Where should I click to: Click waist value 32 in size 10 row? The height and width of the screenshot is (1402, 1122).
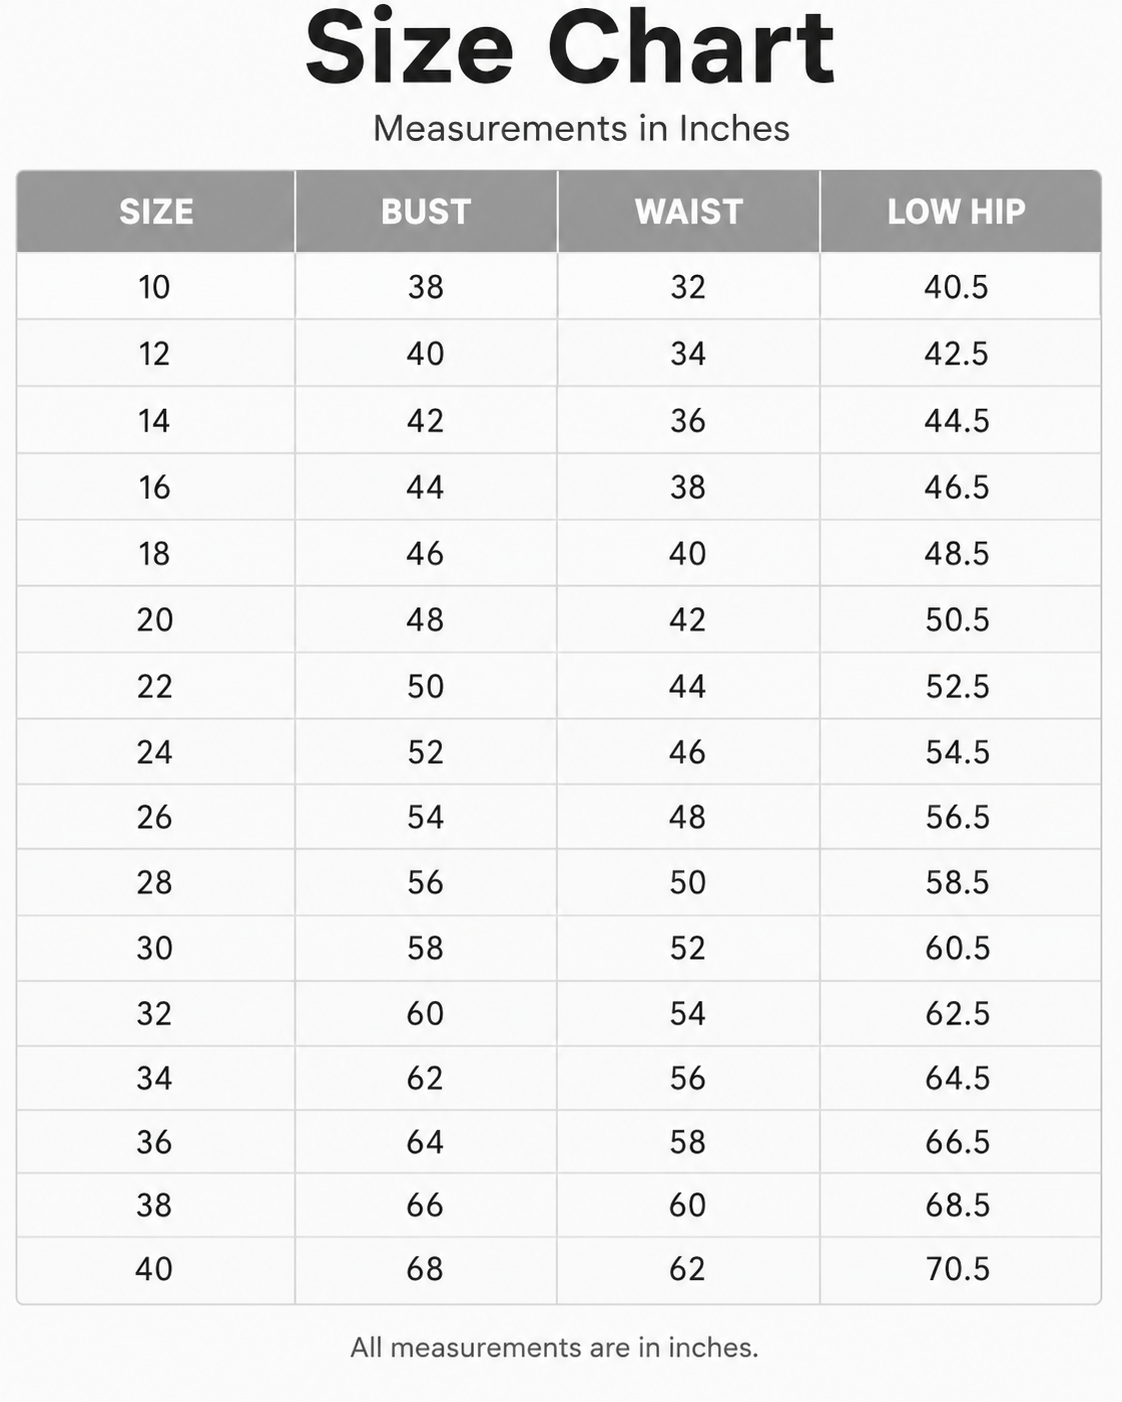689,287
